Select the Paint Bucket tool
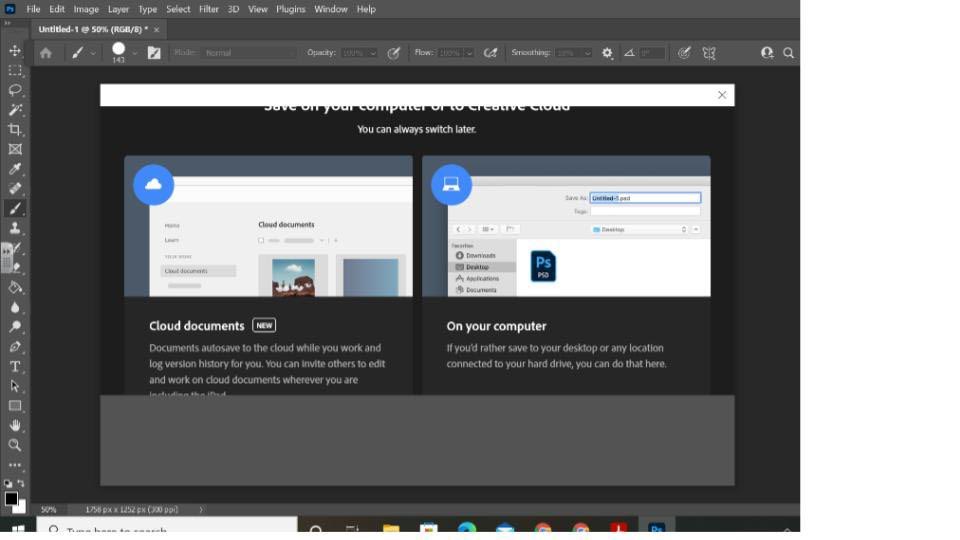Image resolution: width=960 pixels, height=540 pixels. (15, 287)
